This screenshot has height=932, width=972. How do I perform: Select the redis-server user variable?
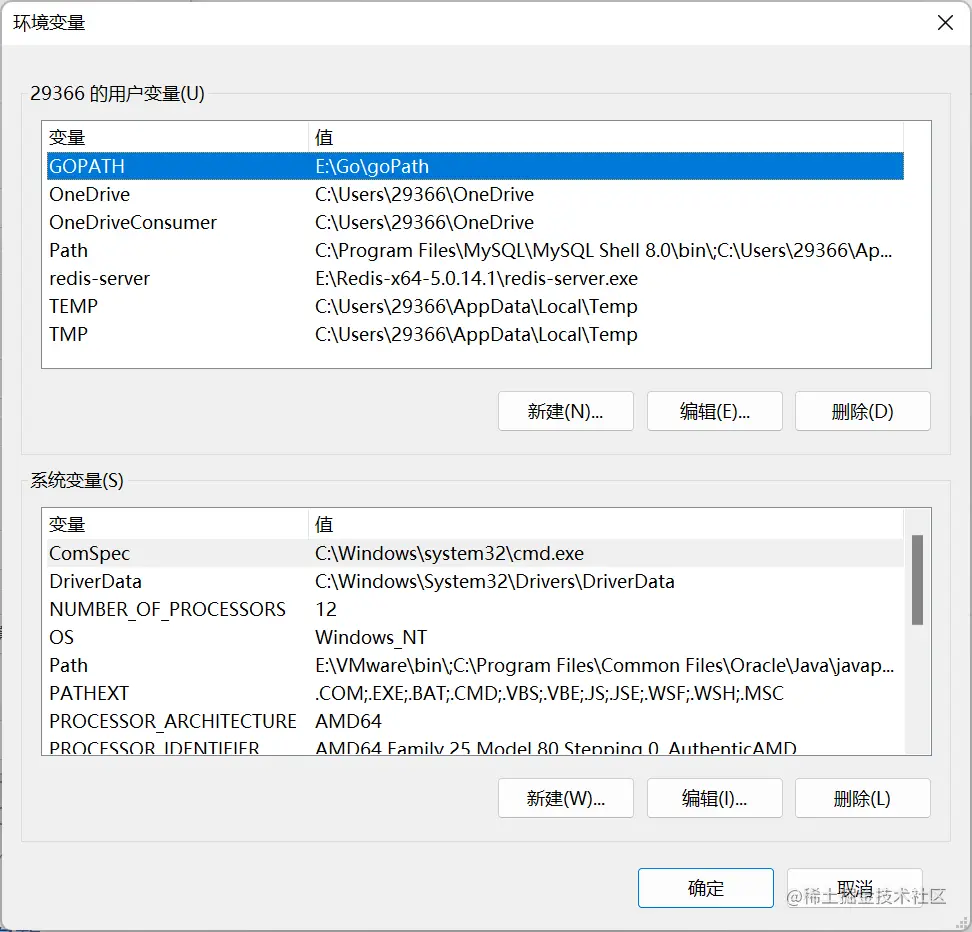475,278
